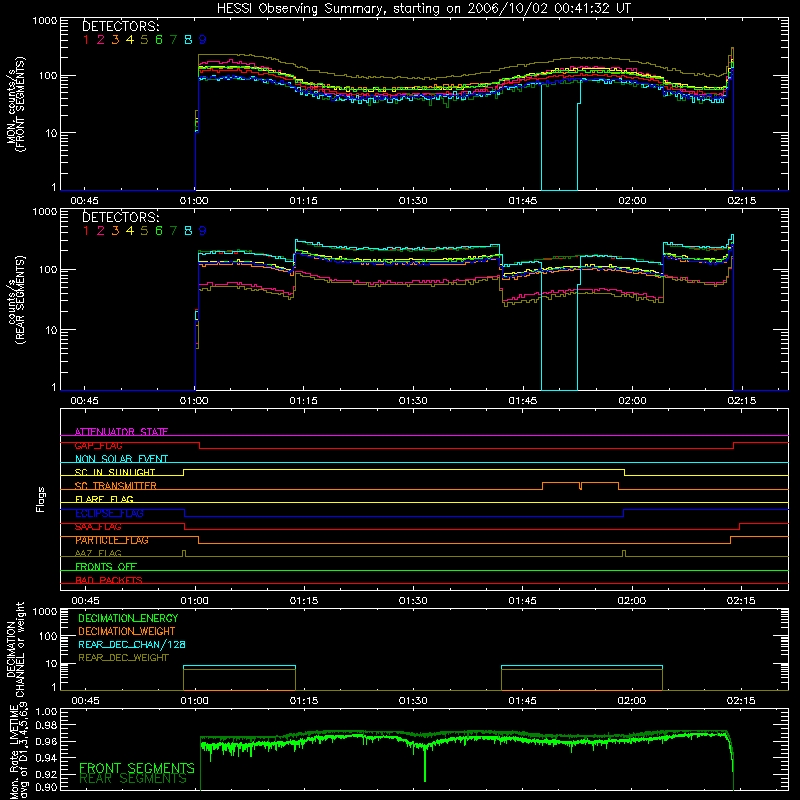Select red detector 1 in rear segments legend
Image resolution: width=800 pixels, height=800 pixels.
point(86,231)
